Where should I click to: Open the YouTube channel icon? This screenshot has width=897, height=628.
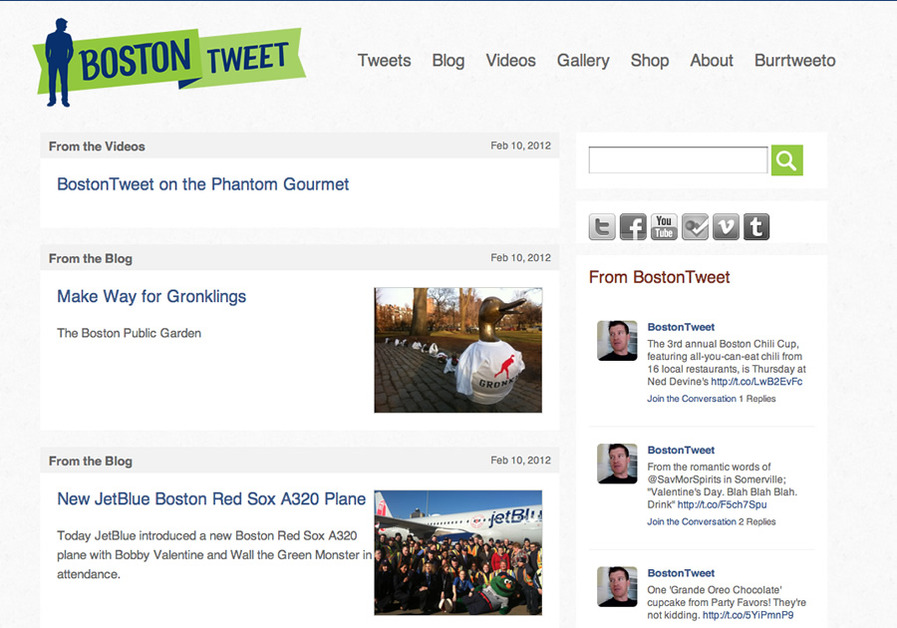(663, 227)
